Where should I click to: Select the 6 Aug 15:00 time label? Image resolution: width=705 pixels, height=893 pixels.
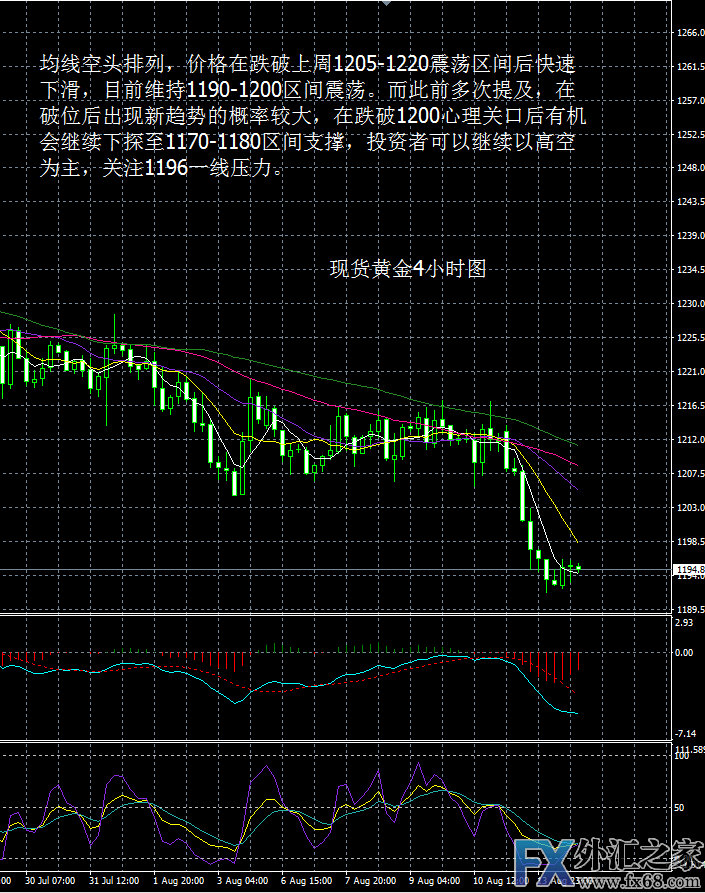[308, 882]
